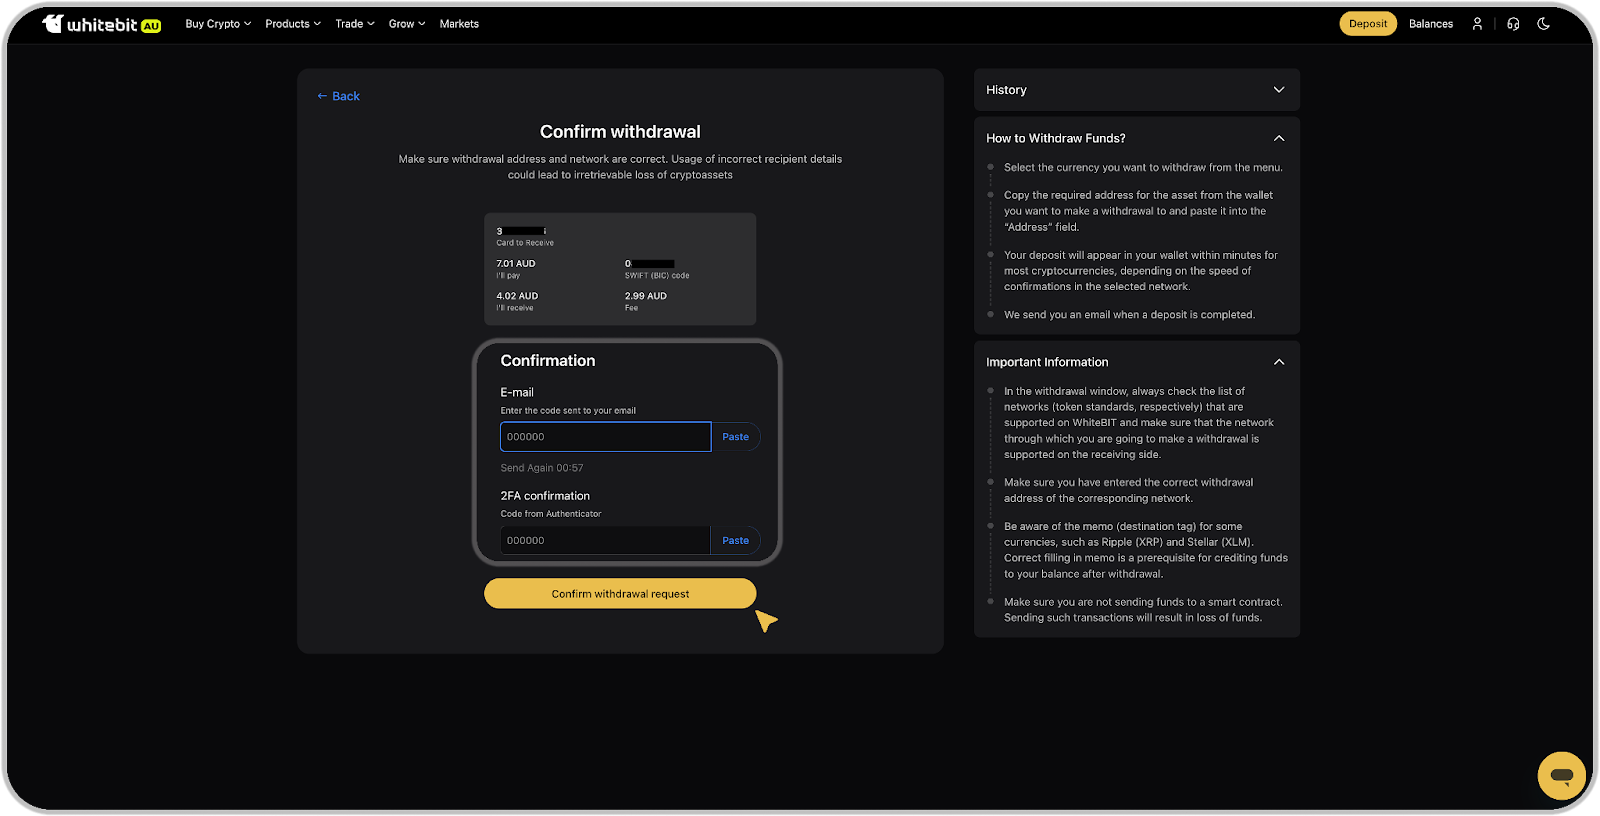Toggle dark mode moon icon
This screenshot has width=1600, height=816.
(x=1544, y=24)
